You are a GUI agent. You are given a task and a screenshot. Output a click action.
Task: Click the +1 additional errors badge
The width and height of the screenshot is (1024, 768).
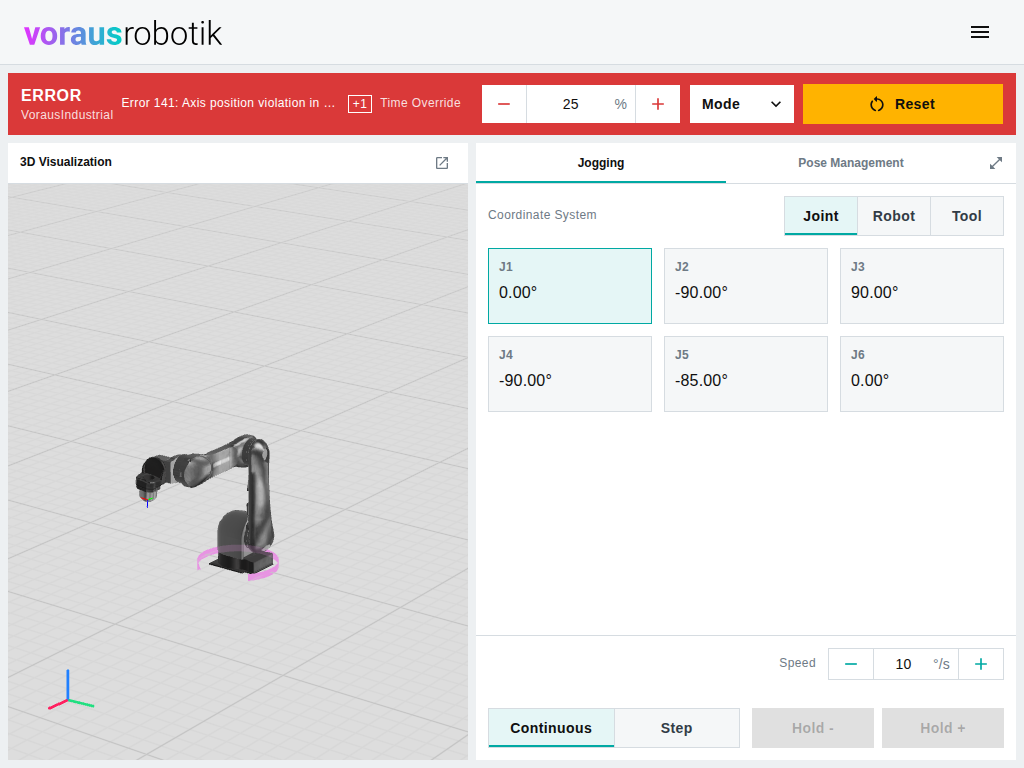click(360, 104)
